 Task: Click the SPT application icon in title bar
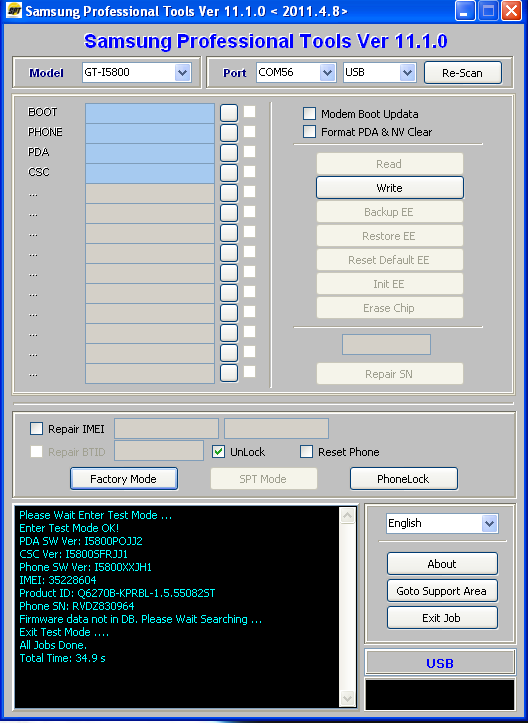point(15,10)
